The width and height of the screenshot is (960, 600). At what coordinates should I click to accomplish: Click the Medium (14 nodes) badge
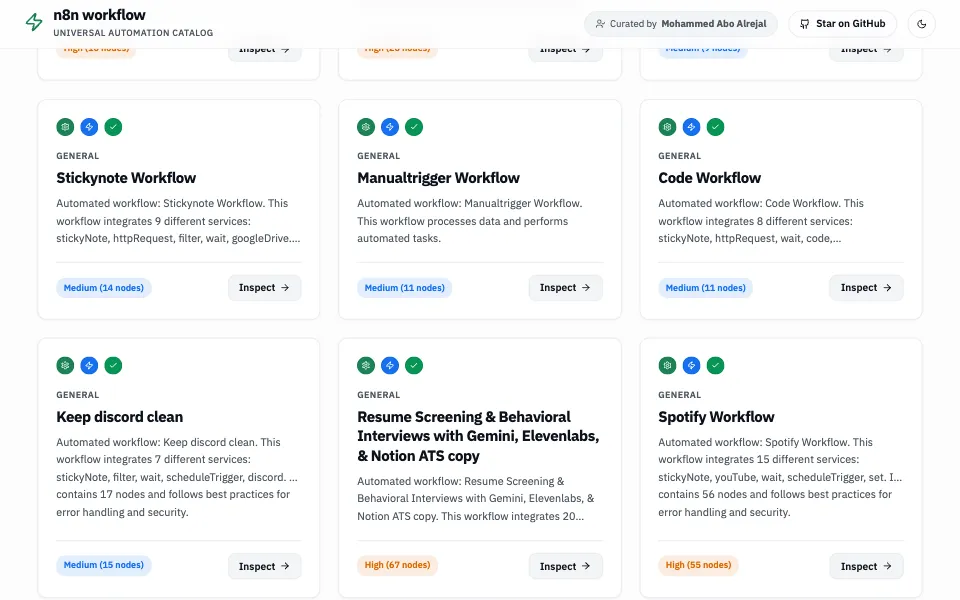point(103,288)
